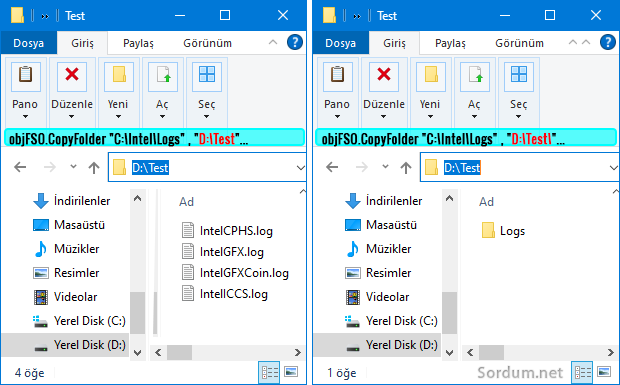Click back arrow in right window

click(332, 167)
